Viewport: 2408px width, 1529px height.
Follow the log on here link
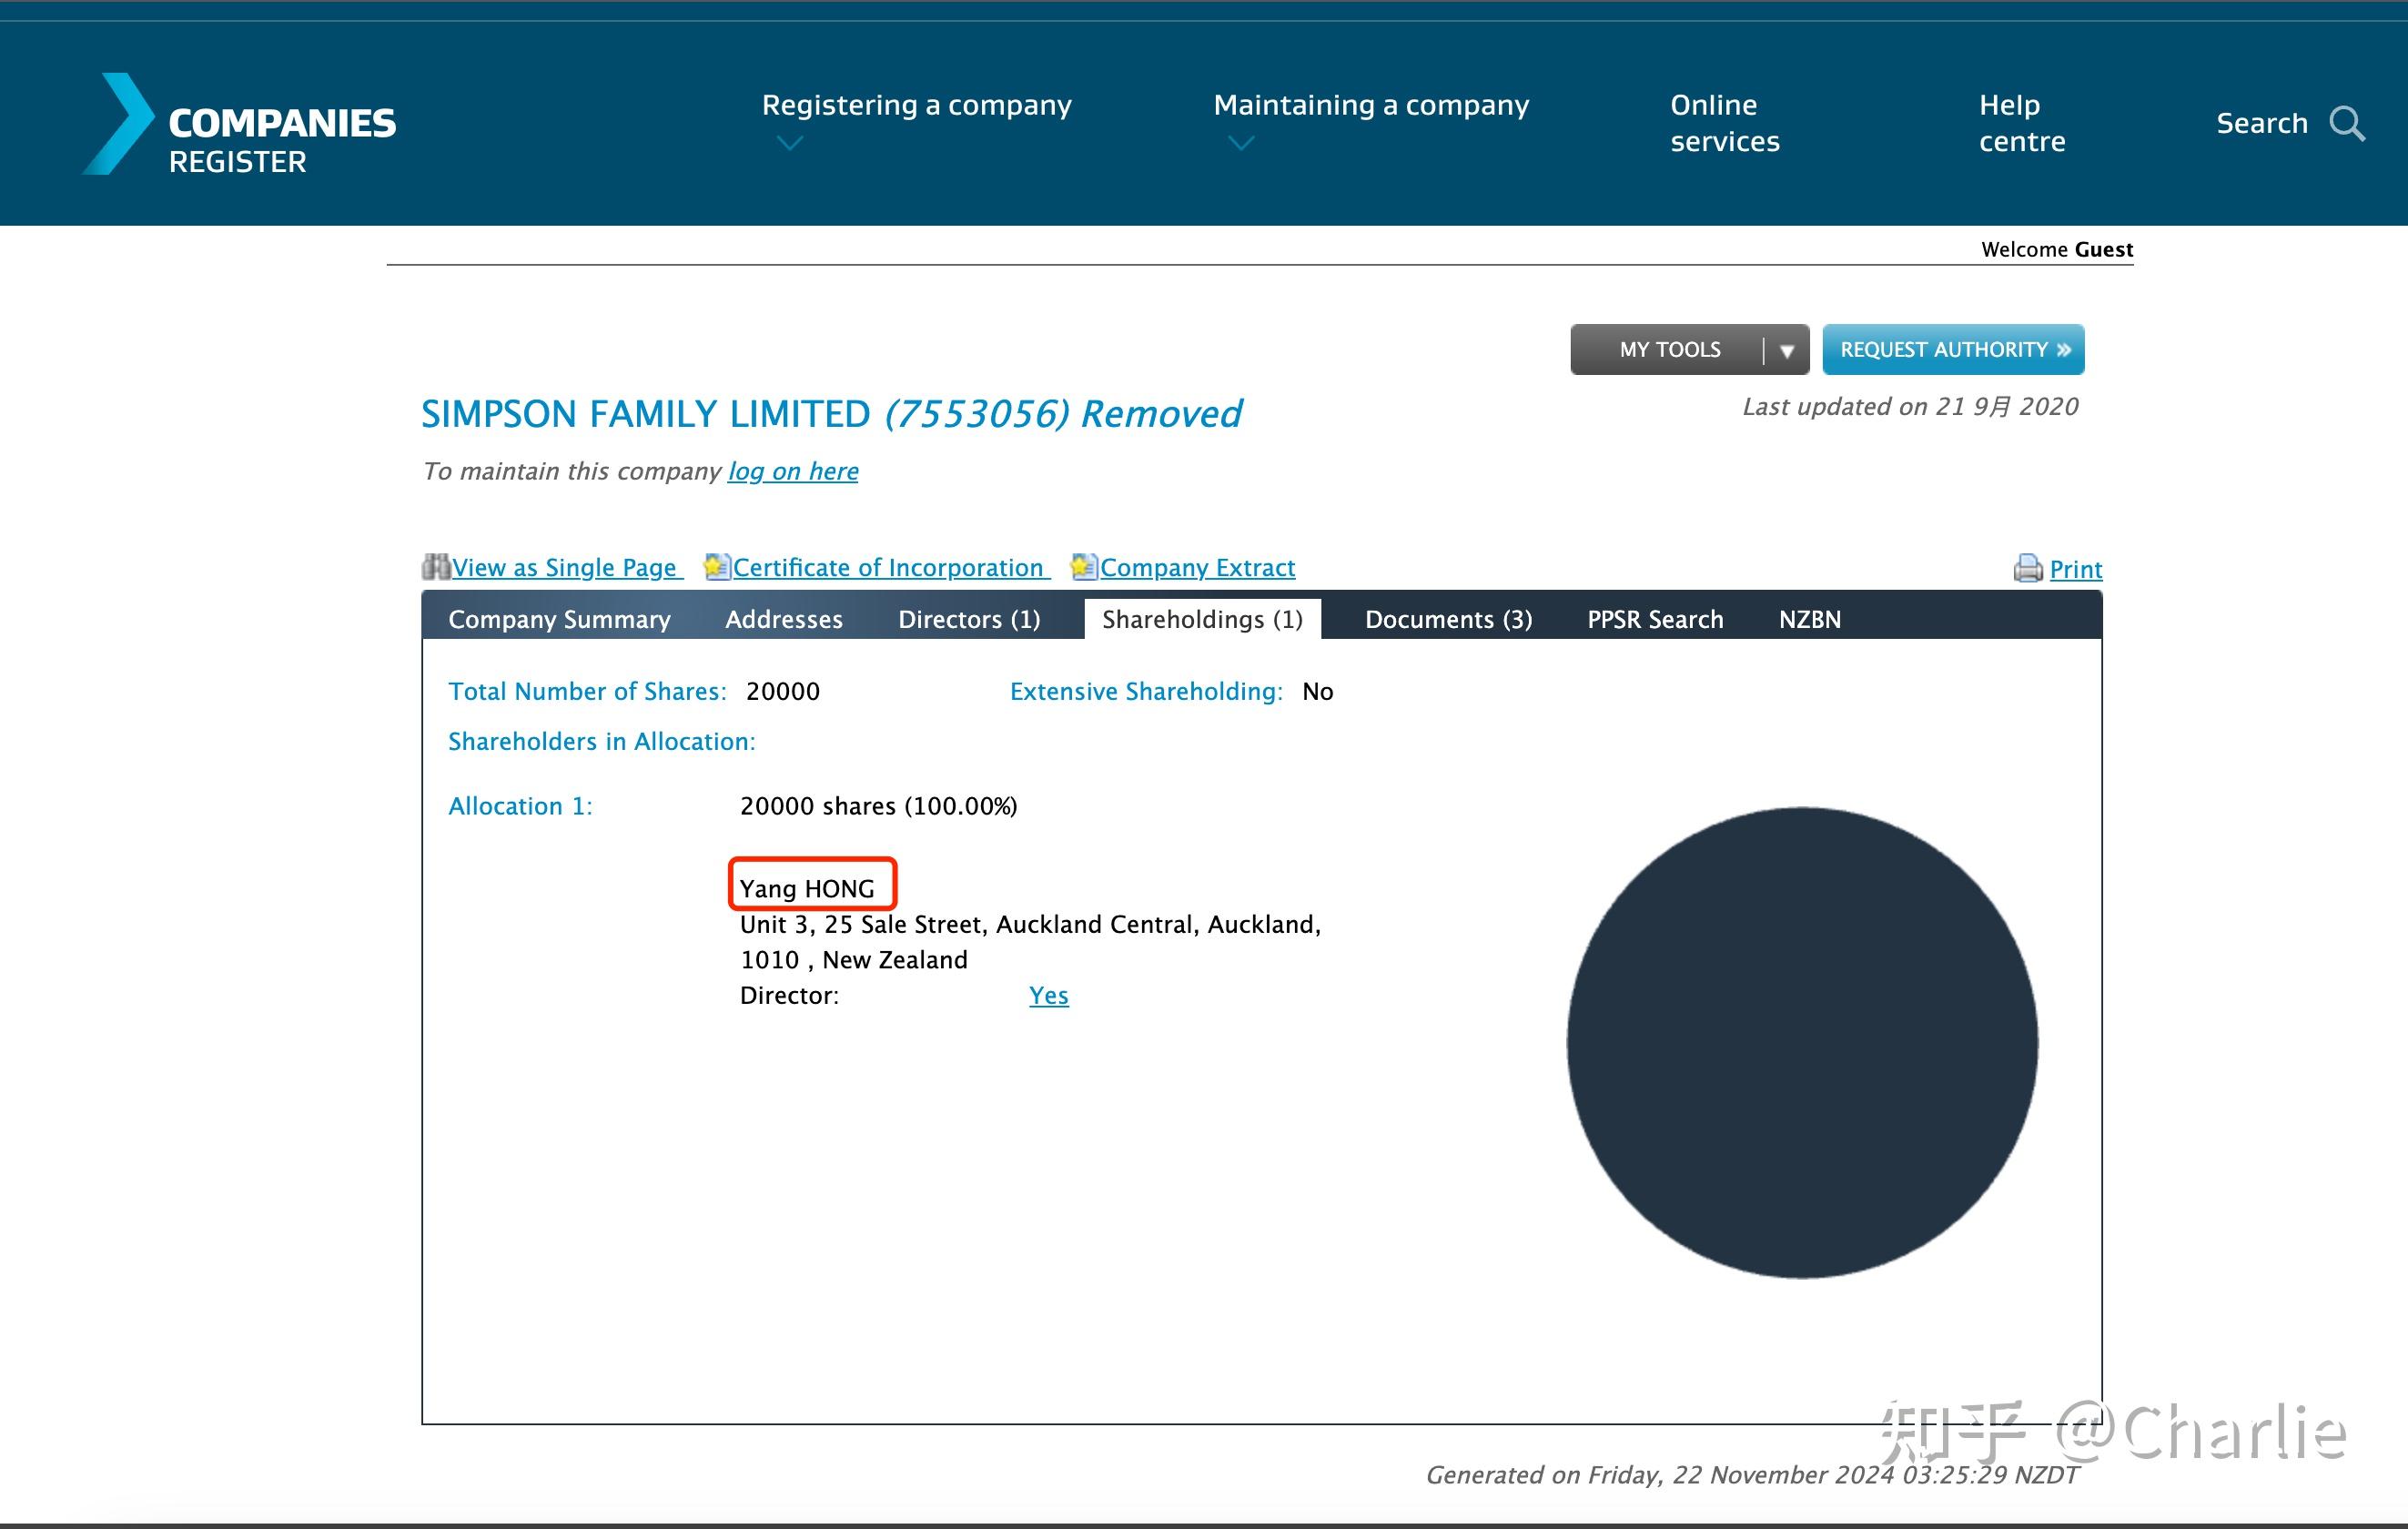[792, 471]
